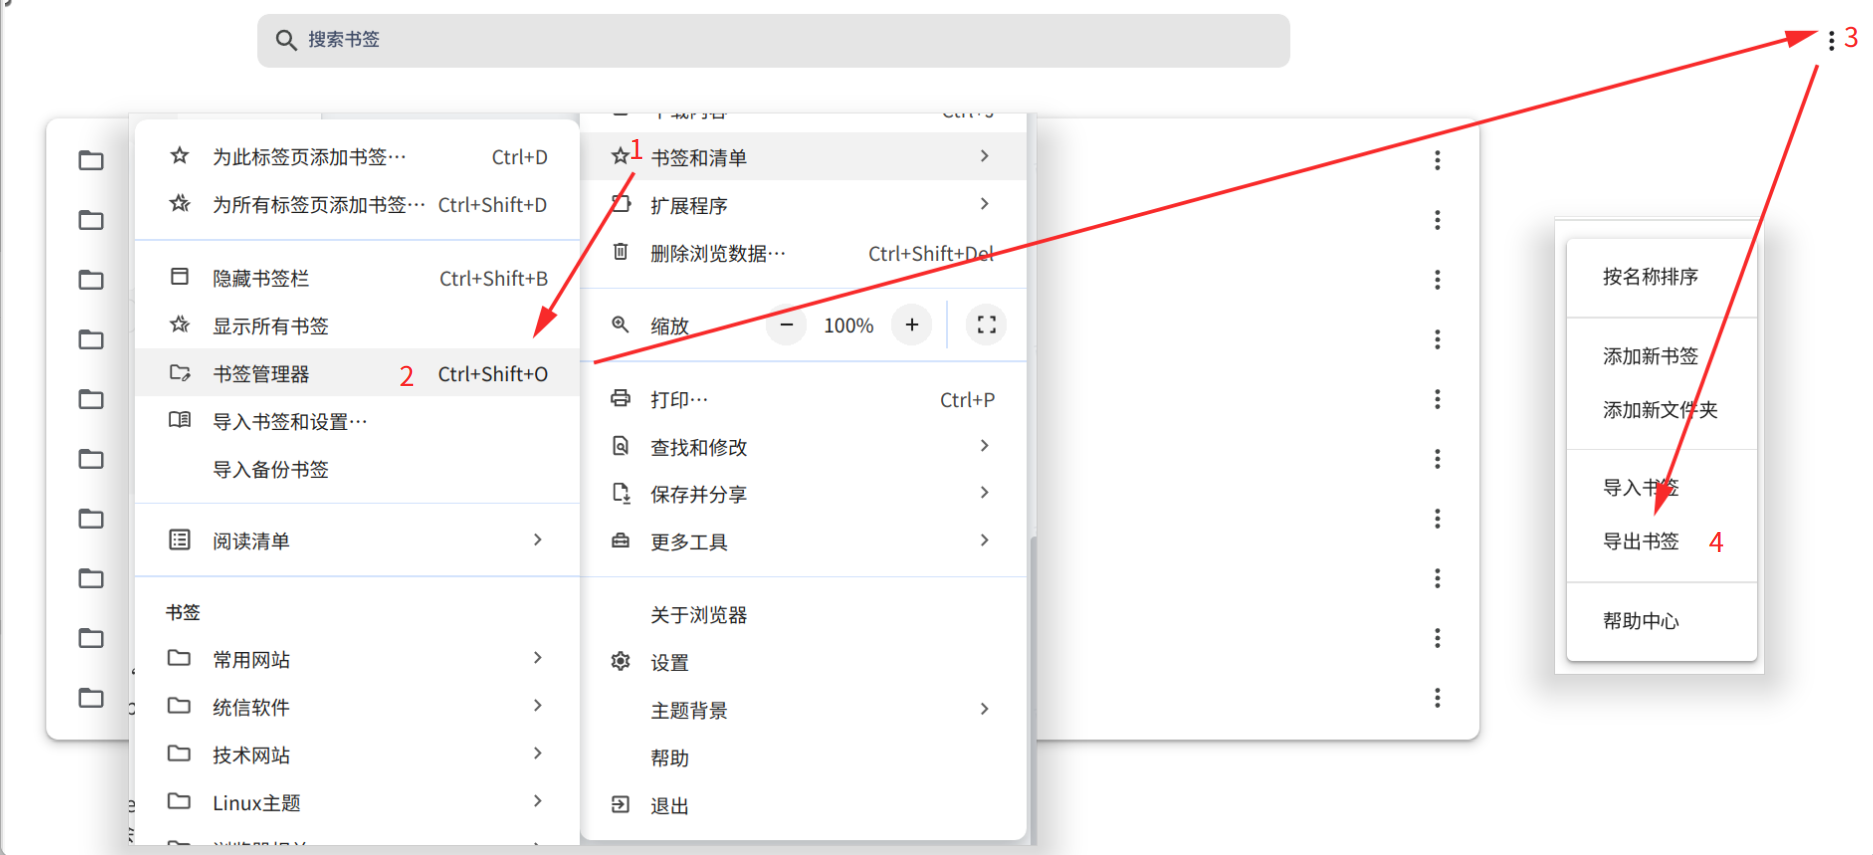
Task: Zoom out with the minus button
Action: (787, 325)
